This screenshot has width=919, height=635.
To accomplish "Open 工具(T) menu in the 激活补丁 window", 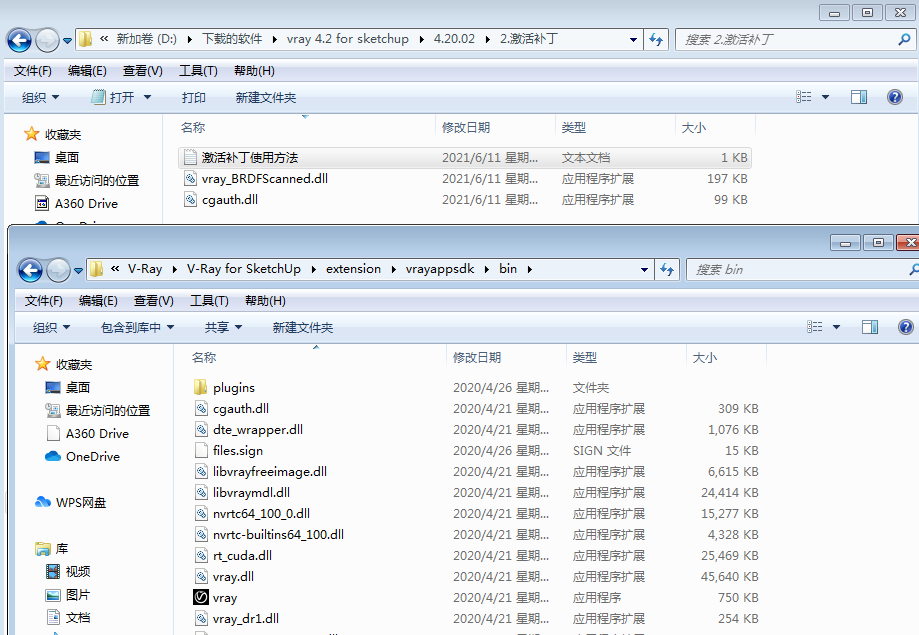I will 198,71.
